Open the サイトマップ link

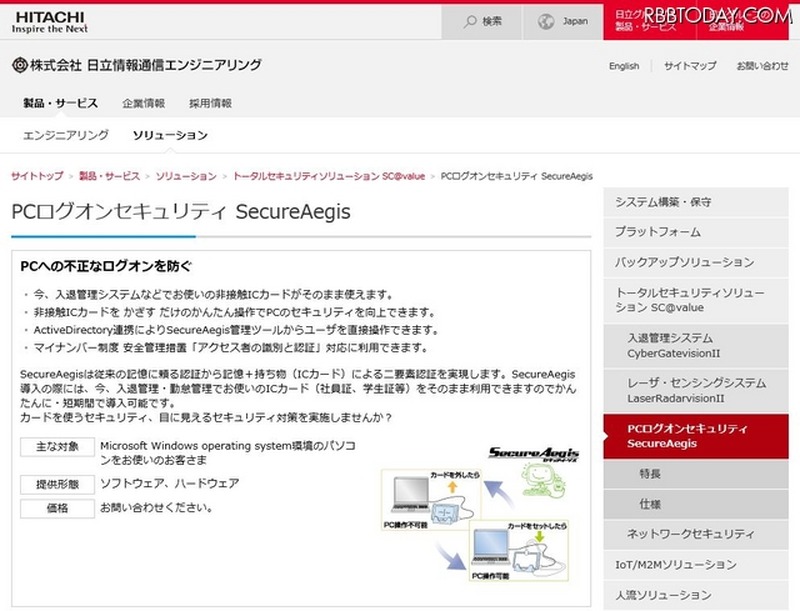pos(690,67)
